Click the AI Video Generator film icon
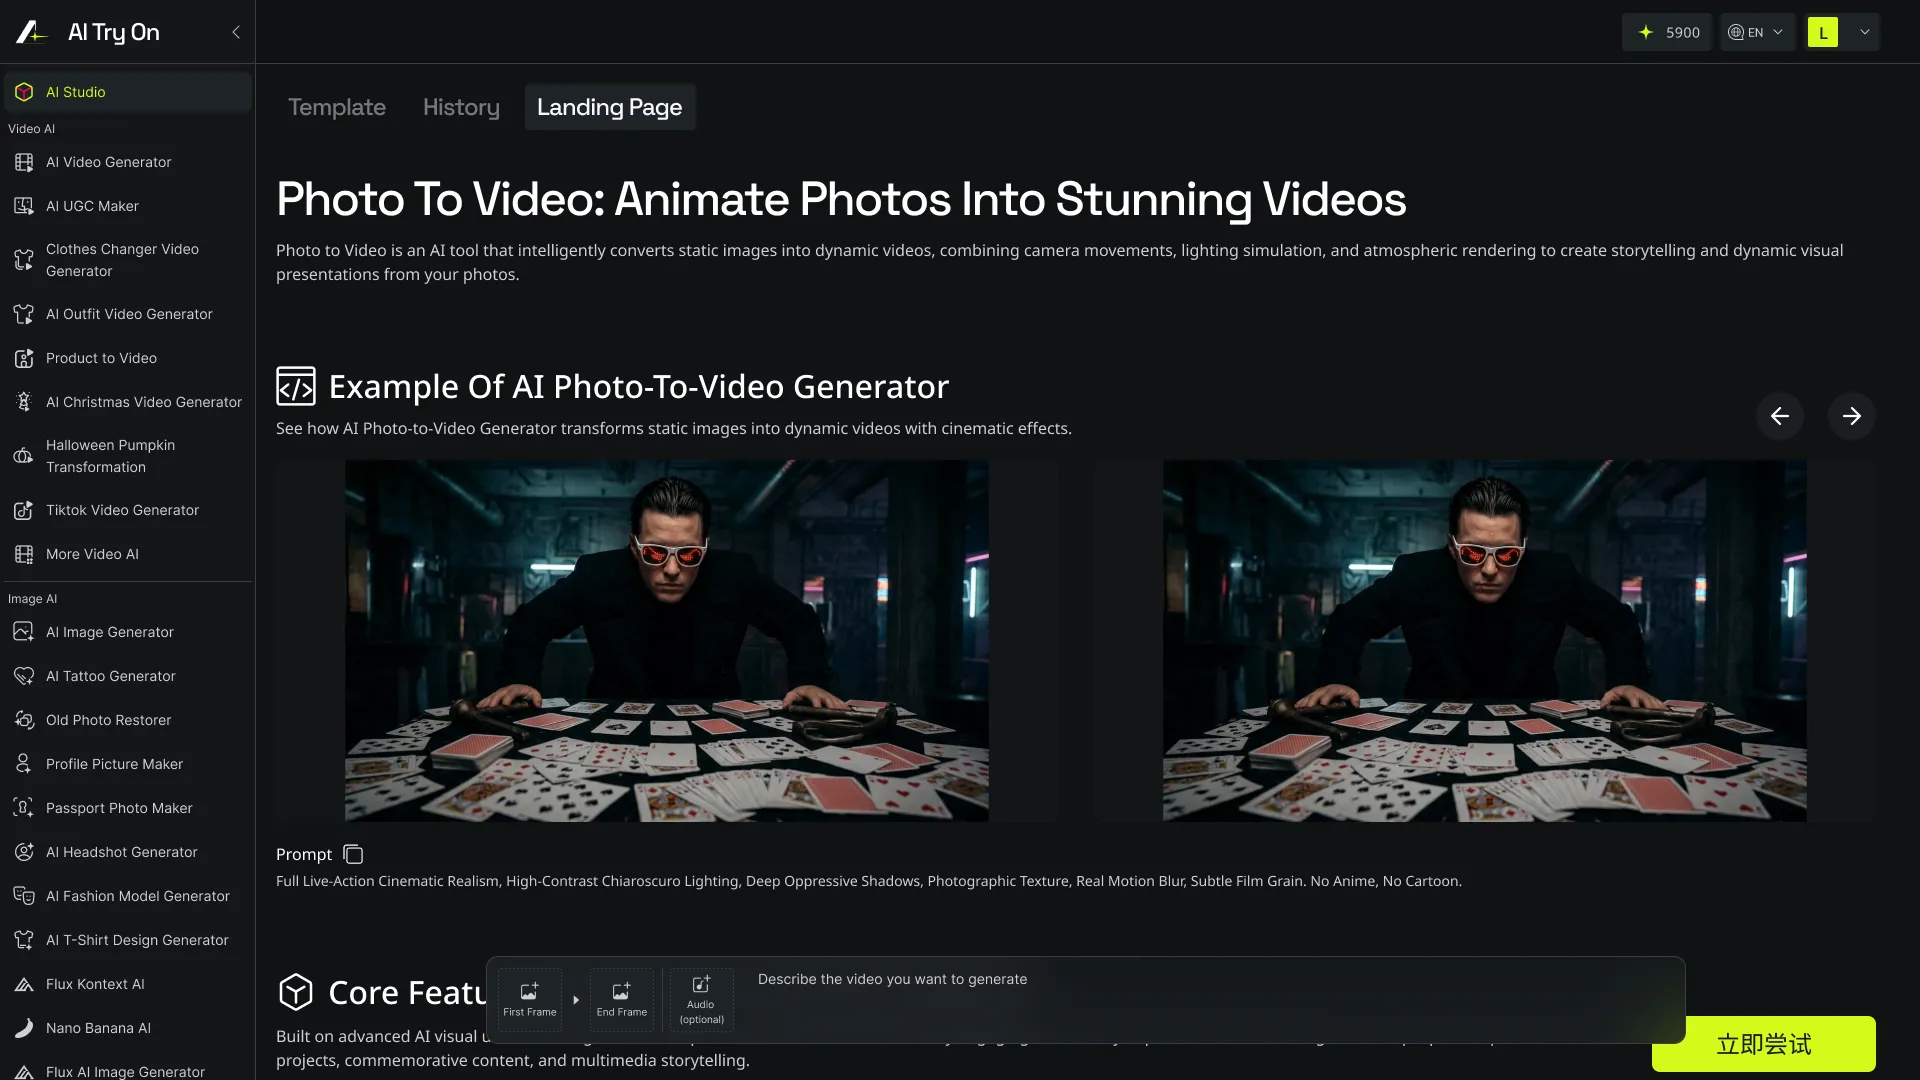The width and height of the screenshot is (1920, 1080). coord(24,162)
